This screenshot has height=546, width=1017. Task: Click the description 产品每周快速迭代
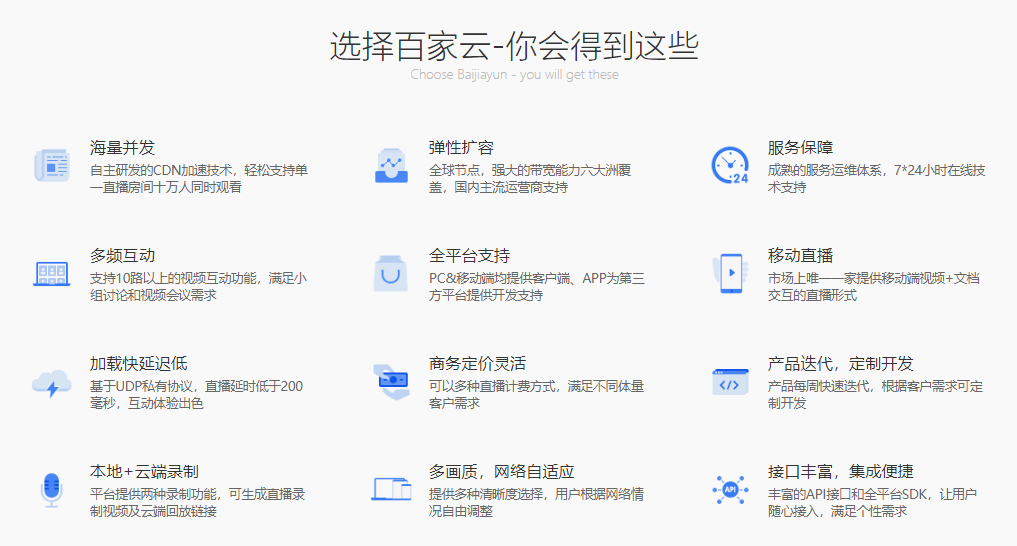[x=875, y=395]
